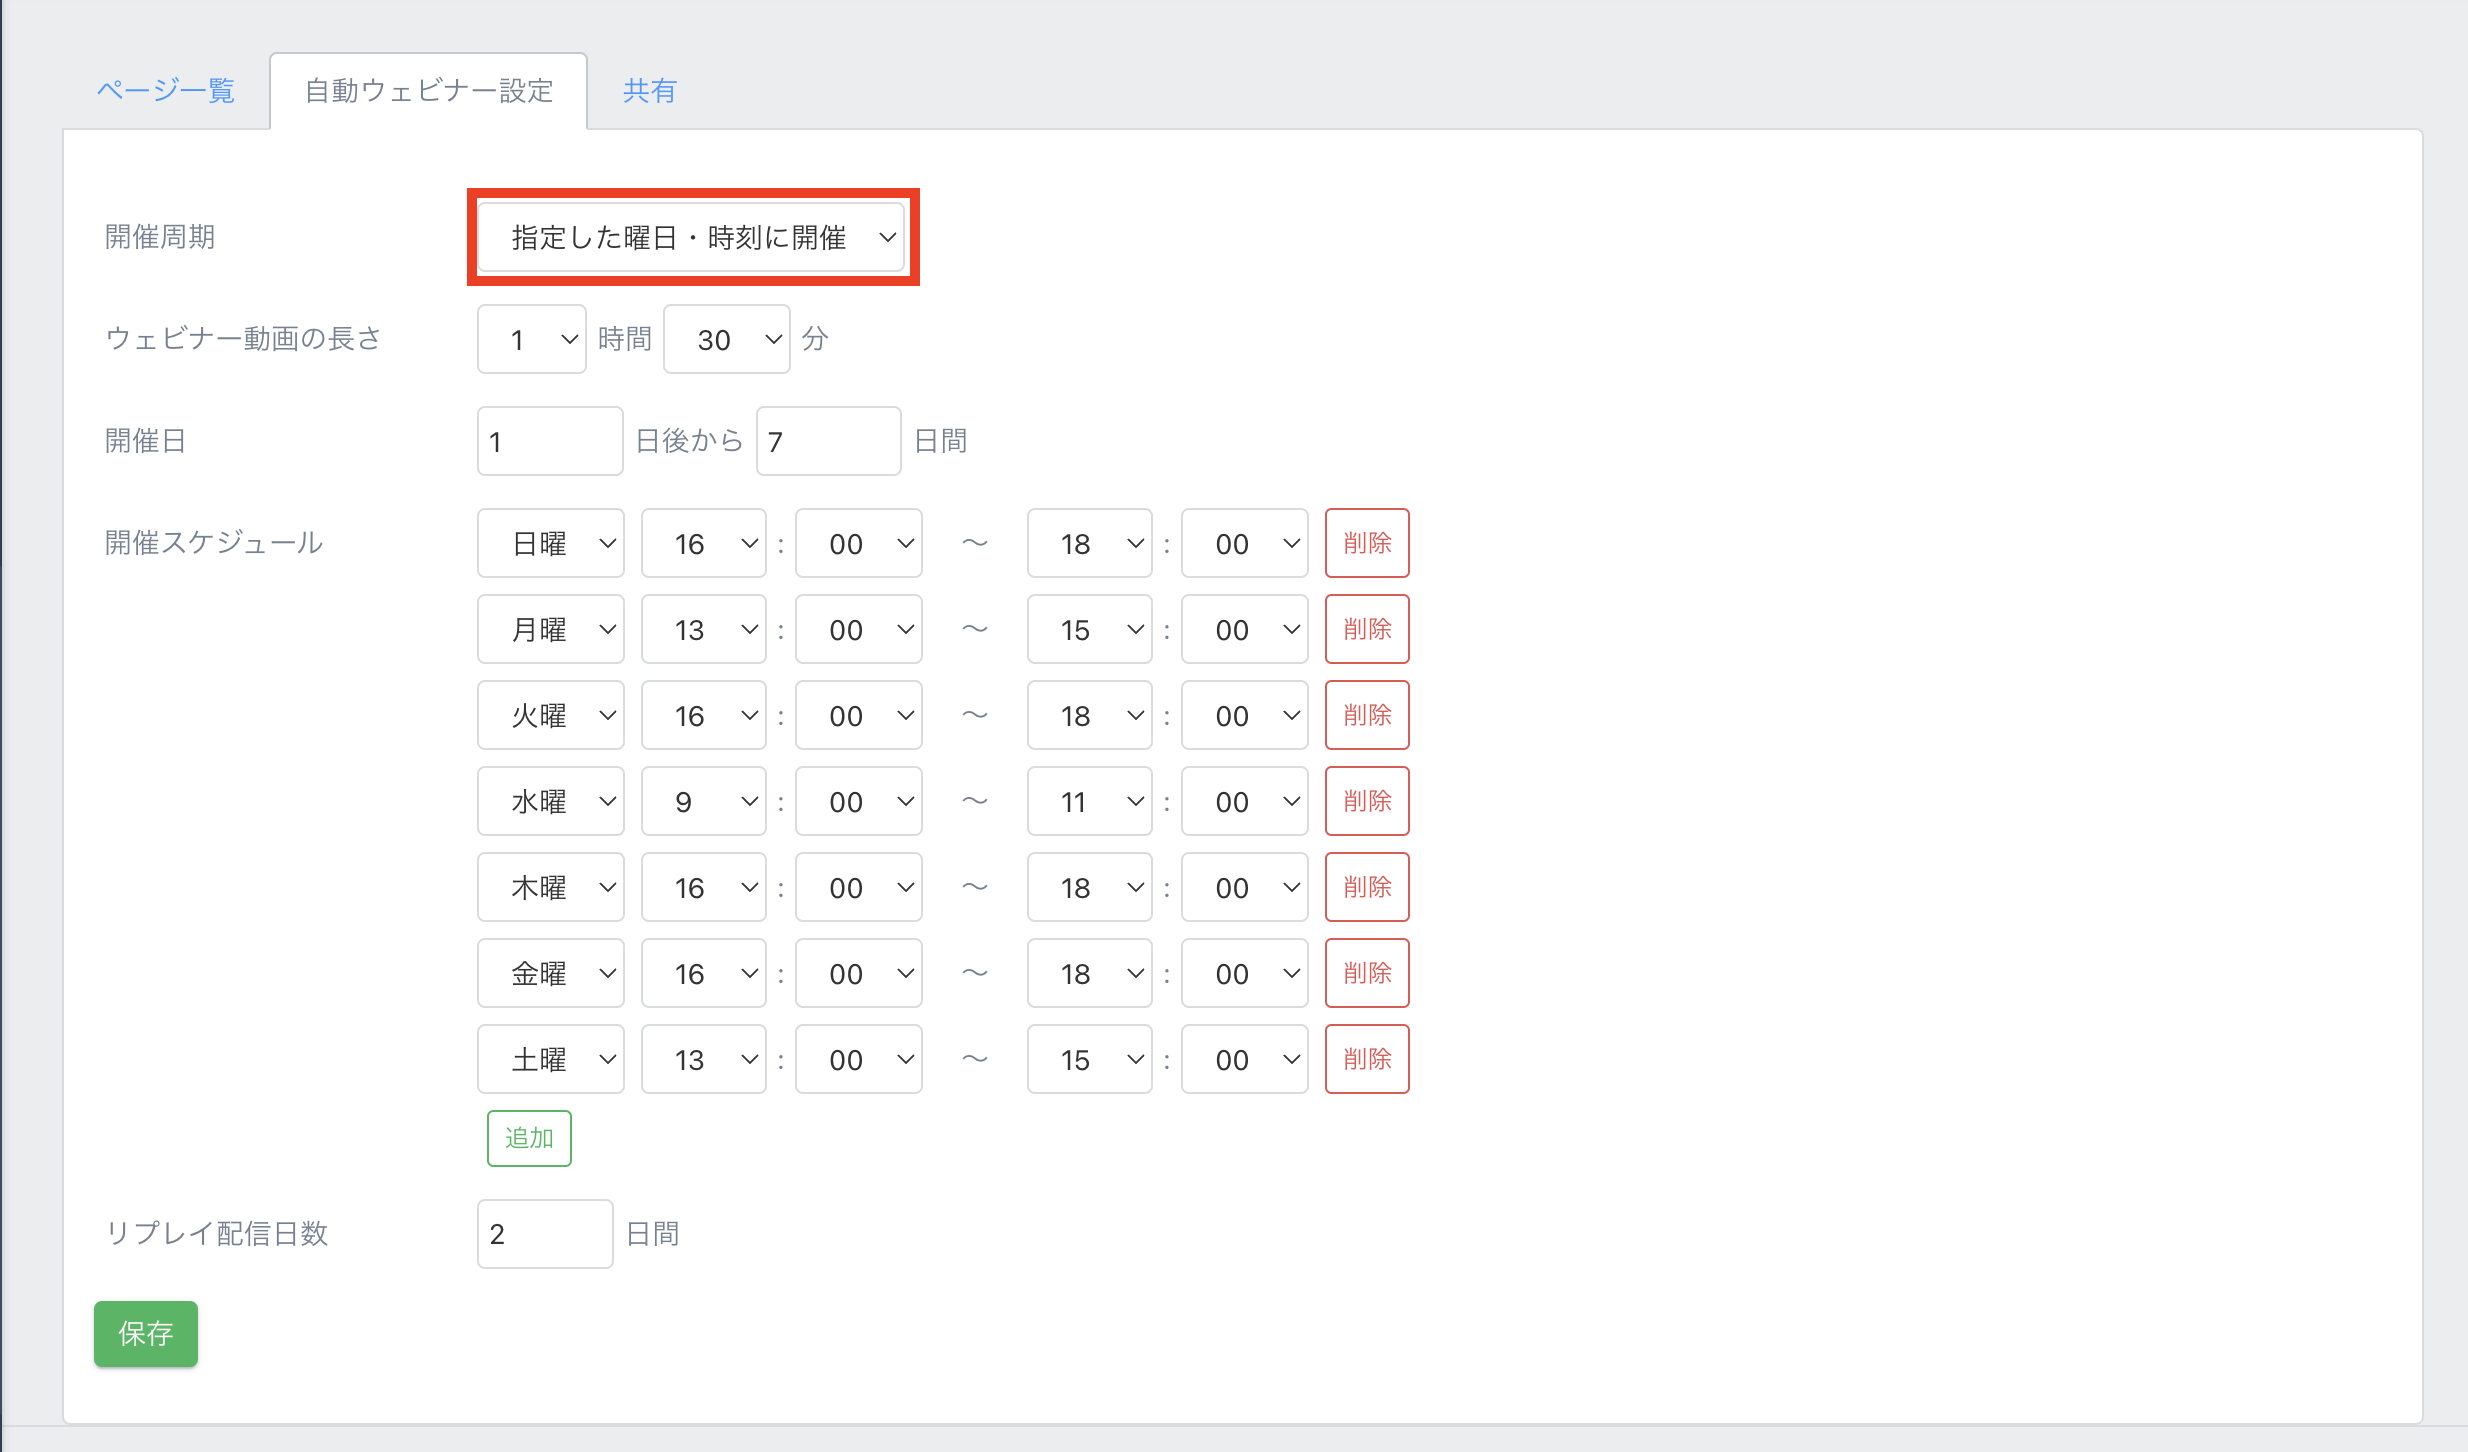The height and width of the screenshot is (1452, 2468).
Task: Open the end hour dropdown in 火曜 row
Action: click(x=1089, y=715)
